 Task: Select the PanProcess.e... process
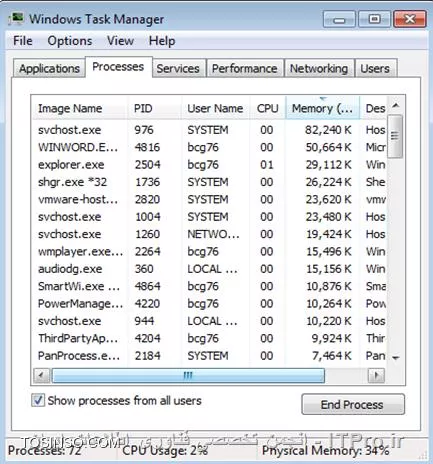[x=210, y=356]
